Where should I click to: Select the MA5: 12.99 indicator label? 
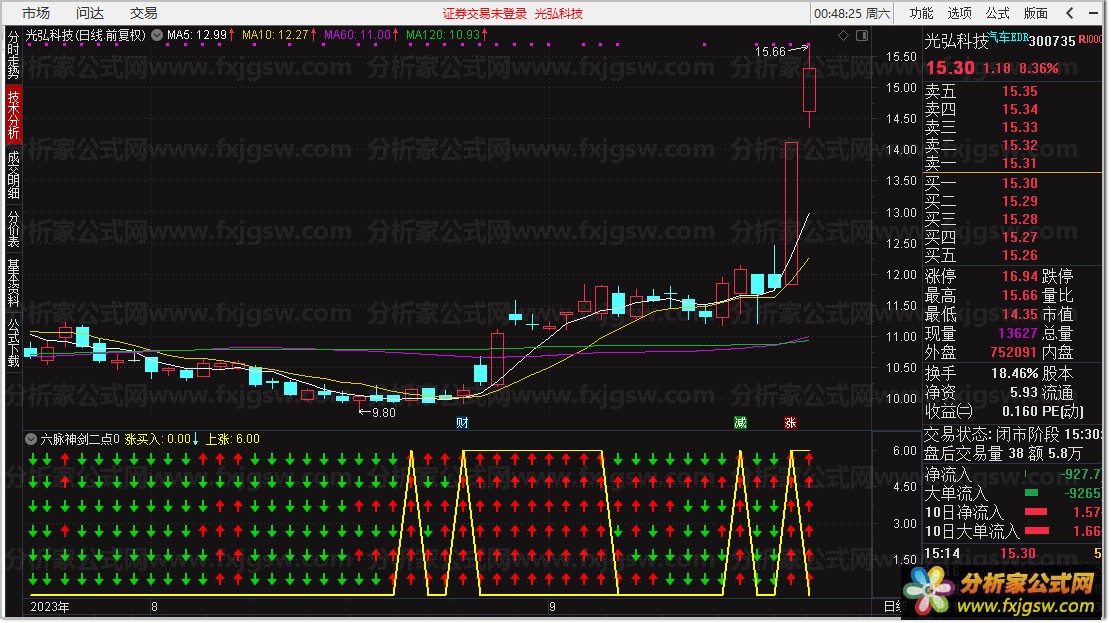[x=196, y=35]
